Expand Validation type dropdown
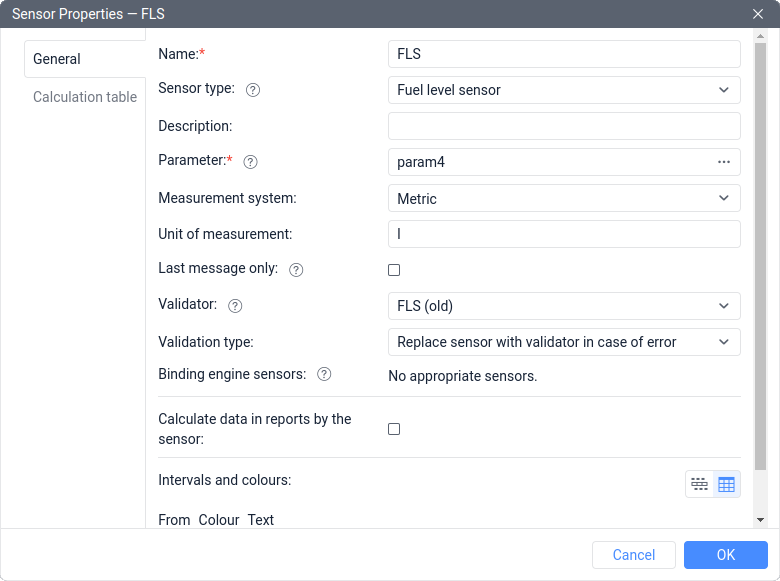Viewport: 780px width, 581px height. pos(564,342)
